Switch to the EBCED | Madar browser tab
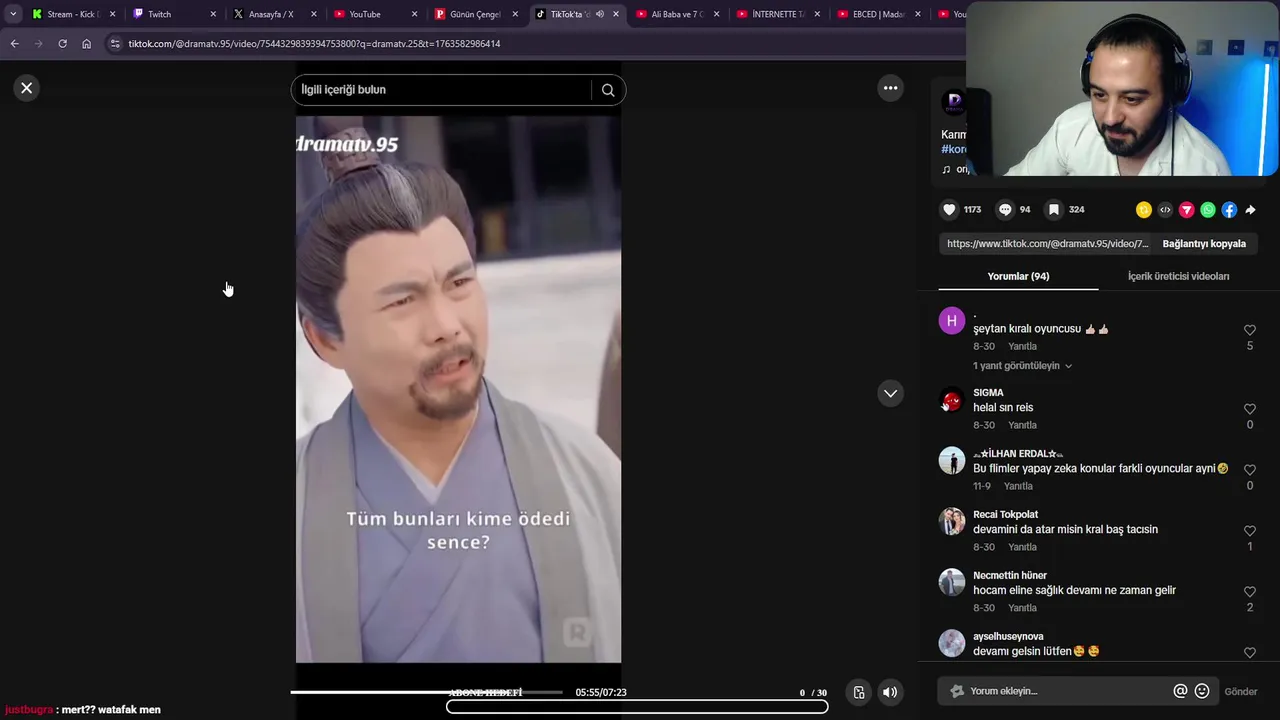Viewport: 1280px width, 720px height. point(878,14)
